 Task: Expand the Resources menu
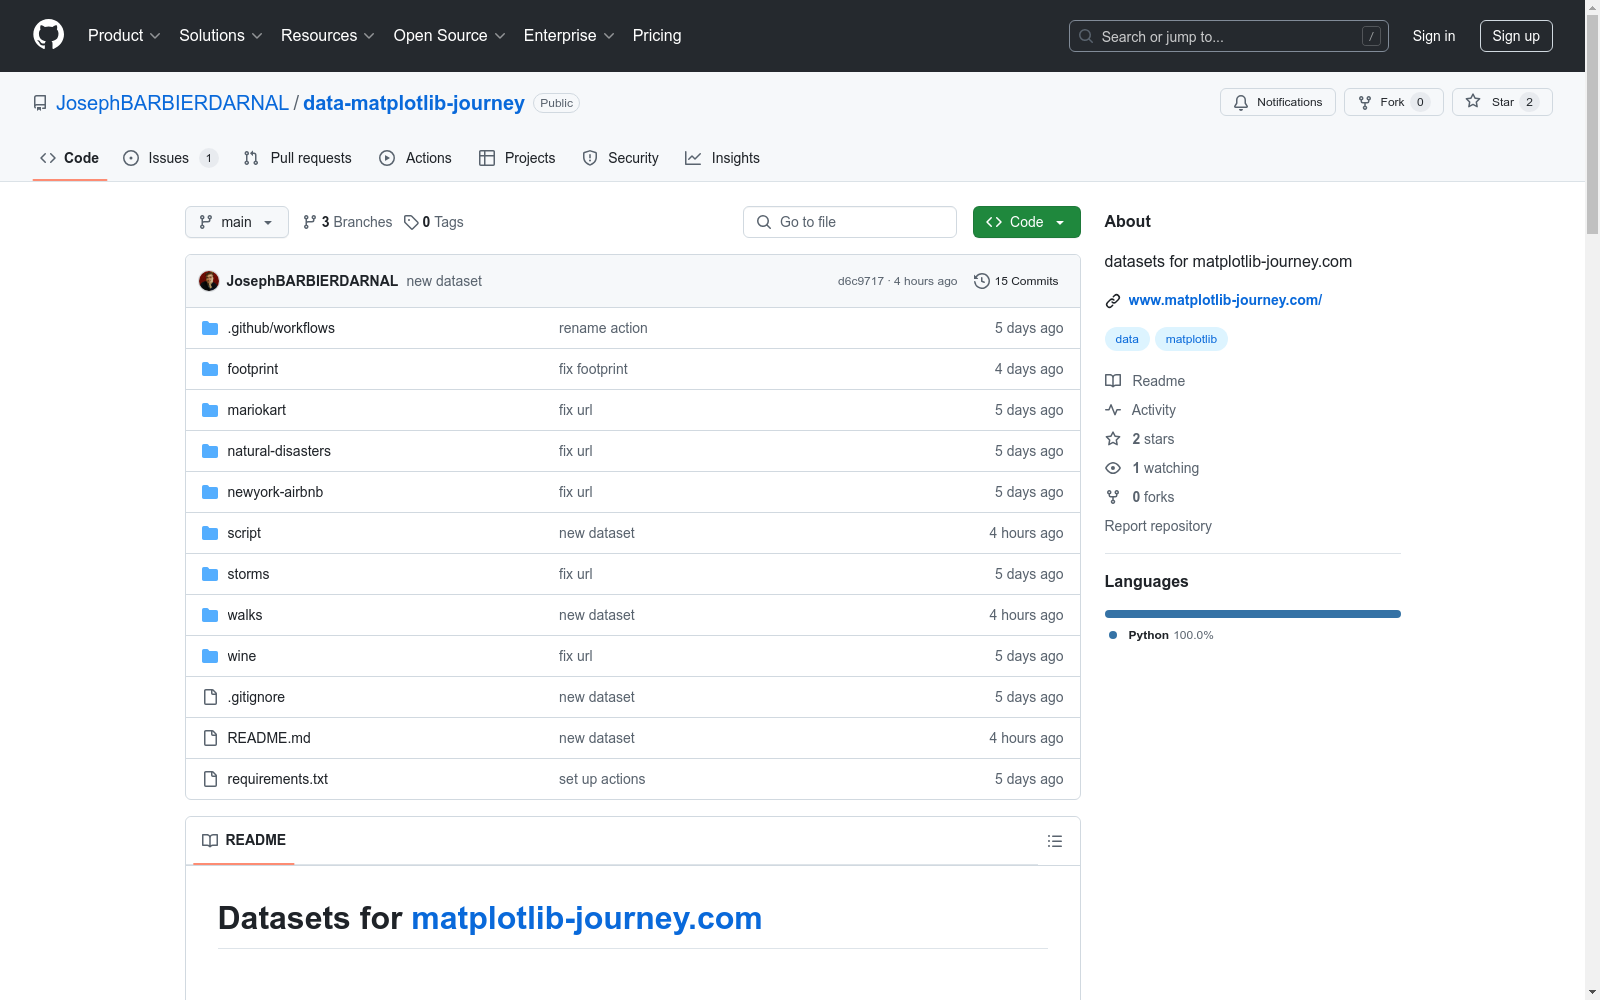[328, 35]
